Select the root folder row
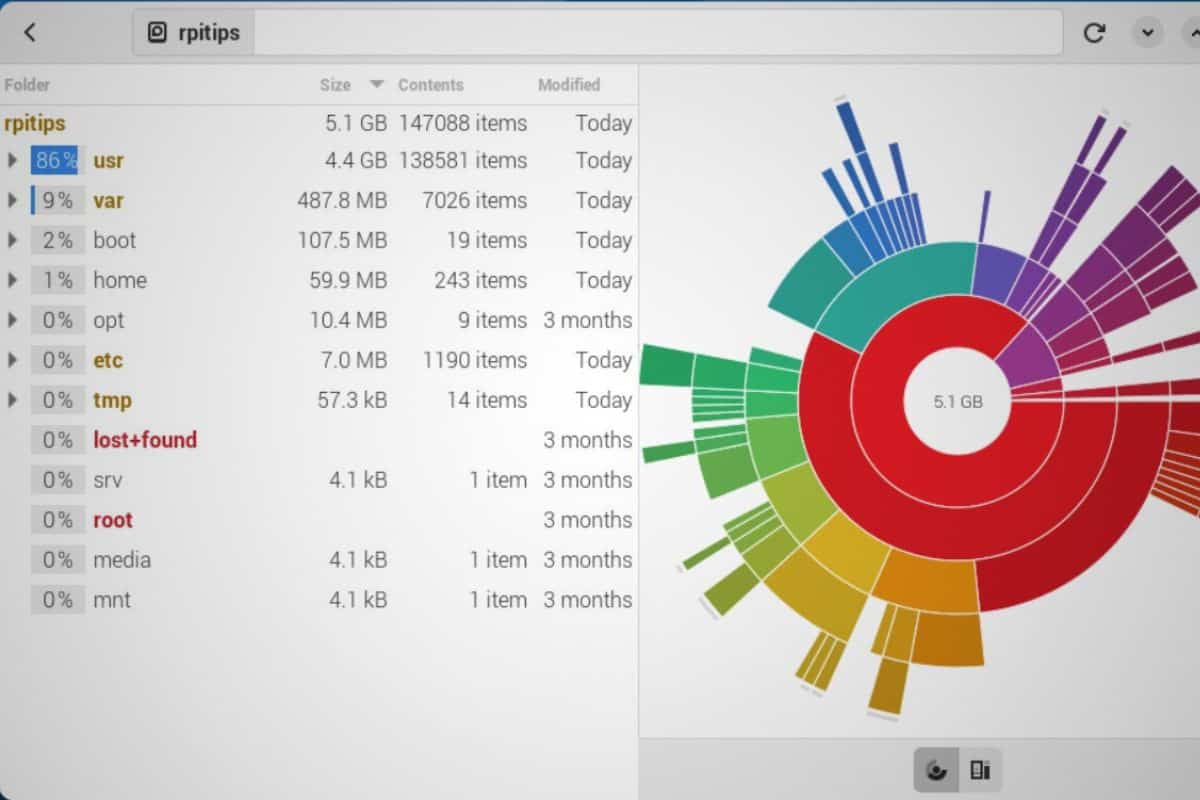Screen dimensions: 1200x800 point(113,520)
